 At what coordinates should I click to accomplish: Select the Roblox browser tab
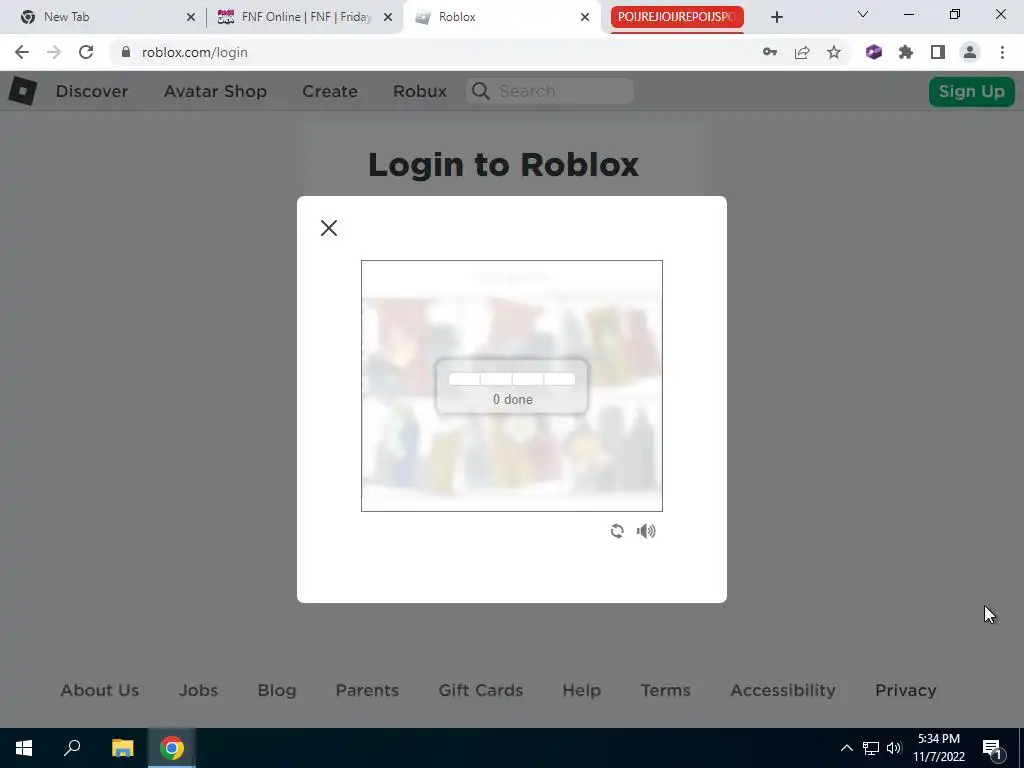point(503,17)
